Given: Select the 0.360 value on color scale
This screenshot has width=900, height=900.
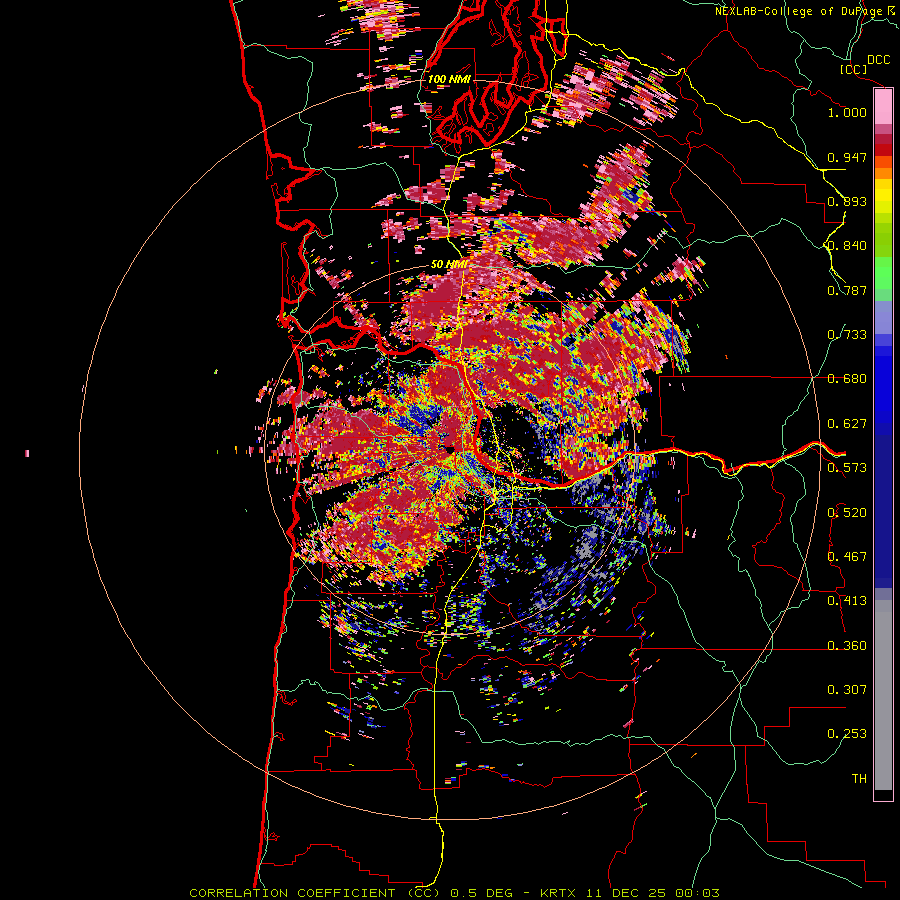Looking at the screenshot, I should [847, 645].
